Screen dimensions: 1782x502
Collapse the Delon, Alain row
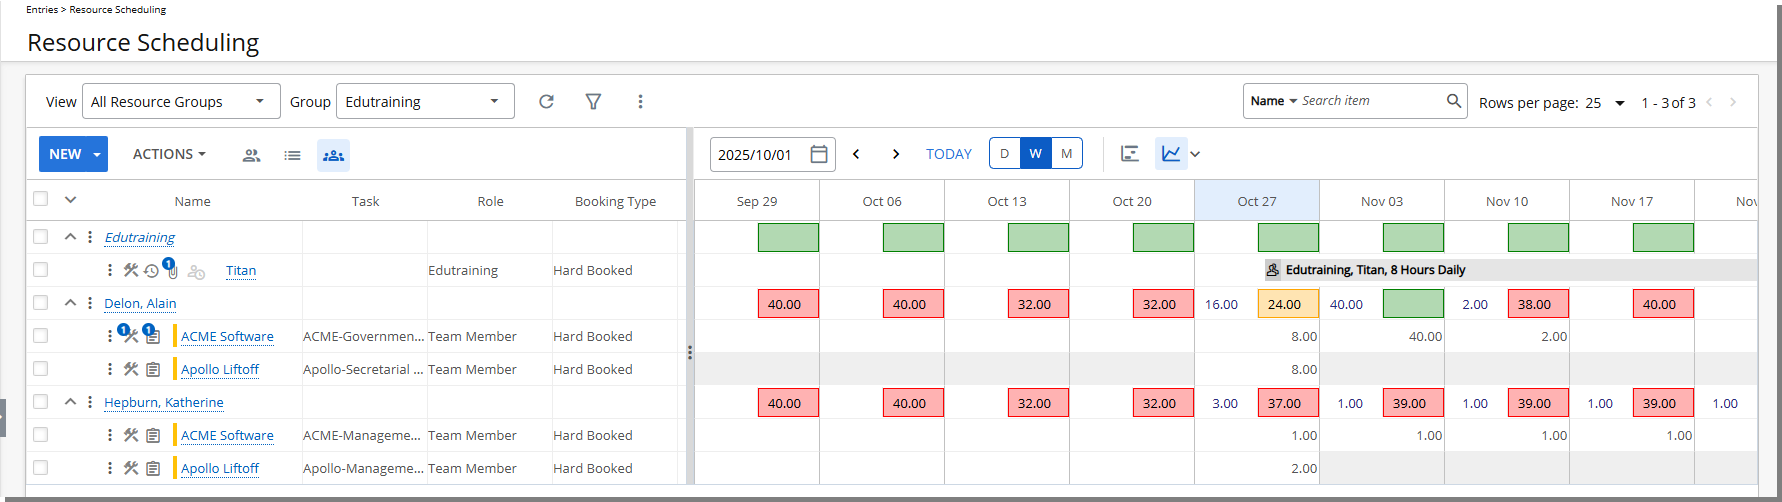pos(70,303)
